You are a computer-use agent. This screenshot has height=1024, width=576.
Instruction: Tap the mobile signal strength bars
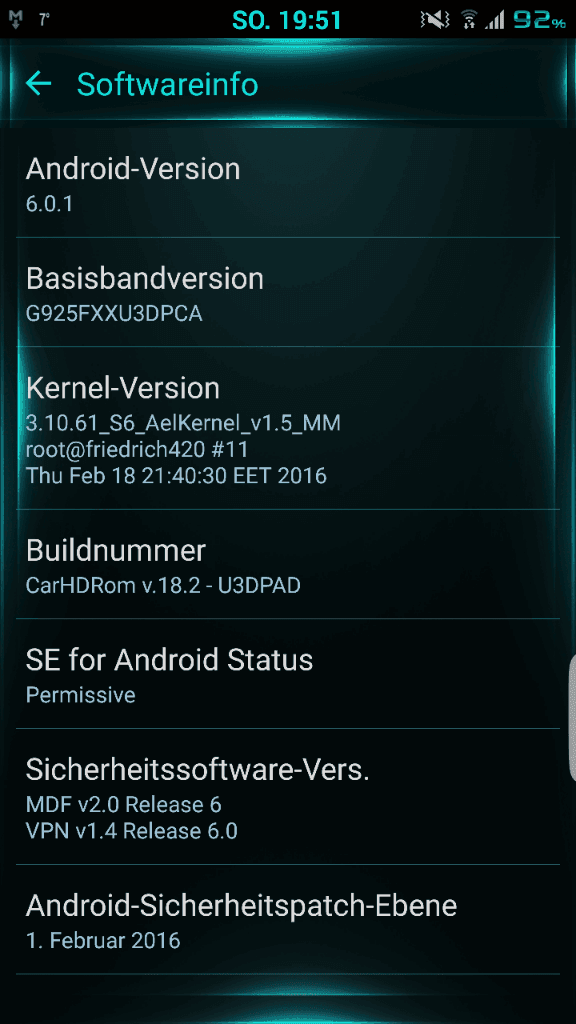coord(494,20)
